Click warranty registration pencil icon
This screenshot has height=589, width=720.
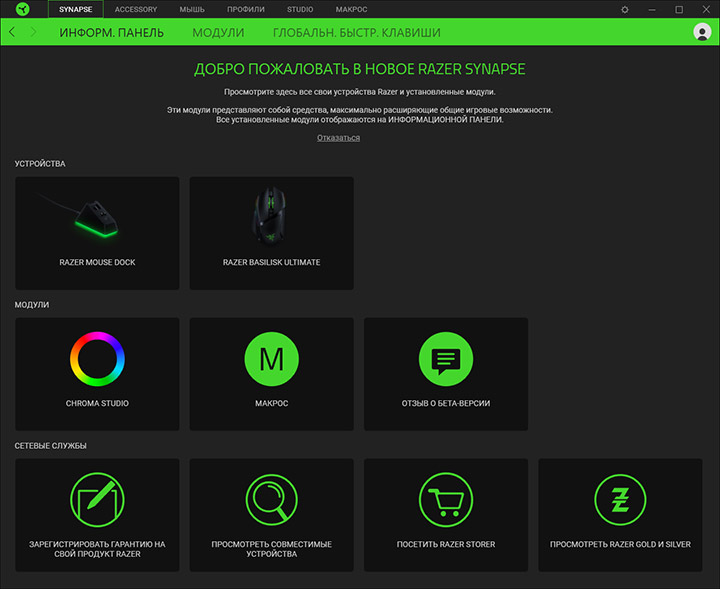(x=97, y=499)
